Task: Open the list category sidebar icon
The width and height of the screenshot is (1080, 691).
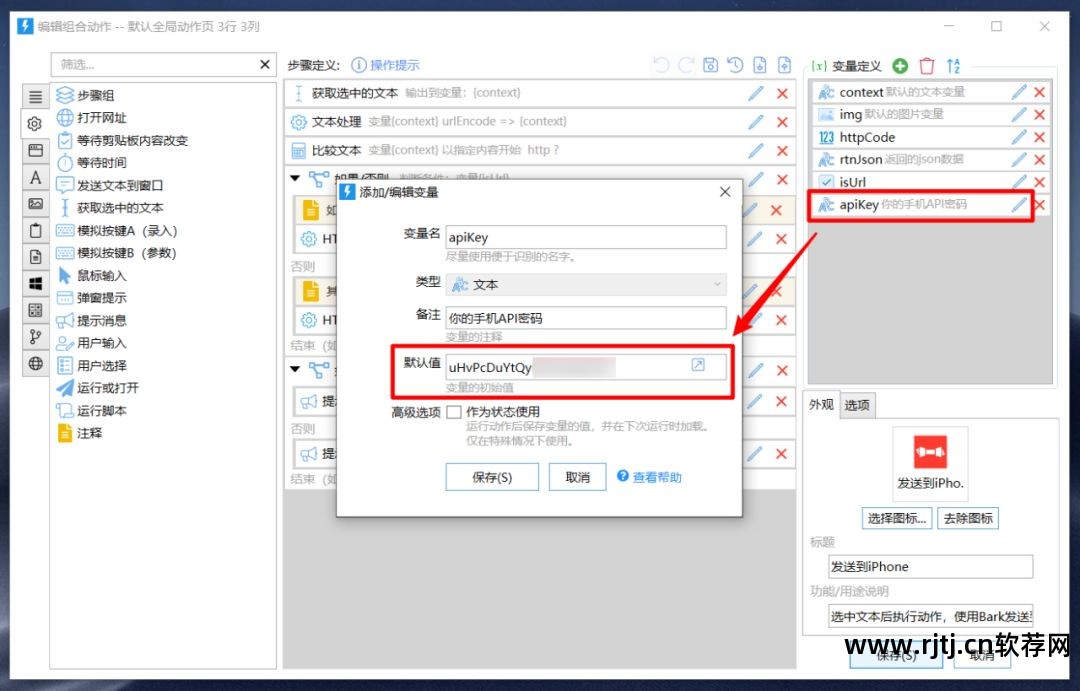Action: 35,97
